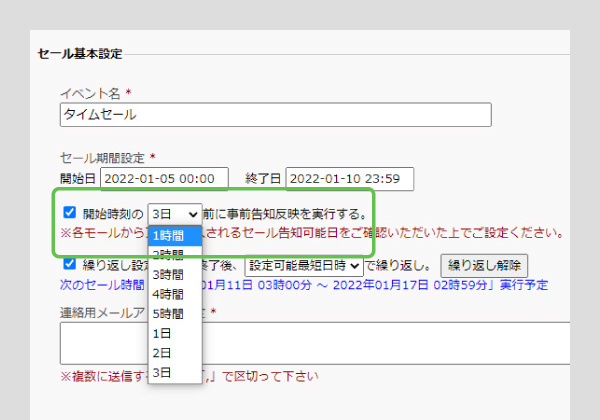Screen dimensions: 600x420
Task: Select 1時間 from the dropdown list
Action: coord(175,236)
